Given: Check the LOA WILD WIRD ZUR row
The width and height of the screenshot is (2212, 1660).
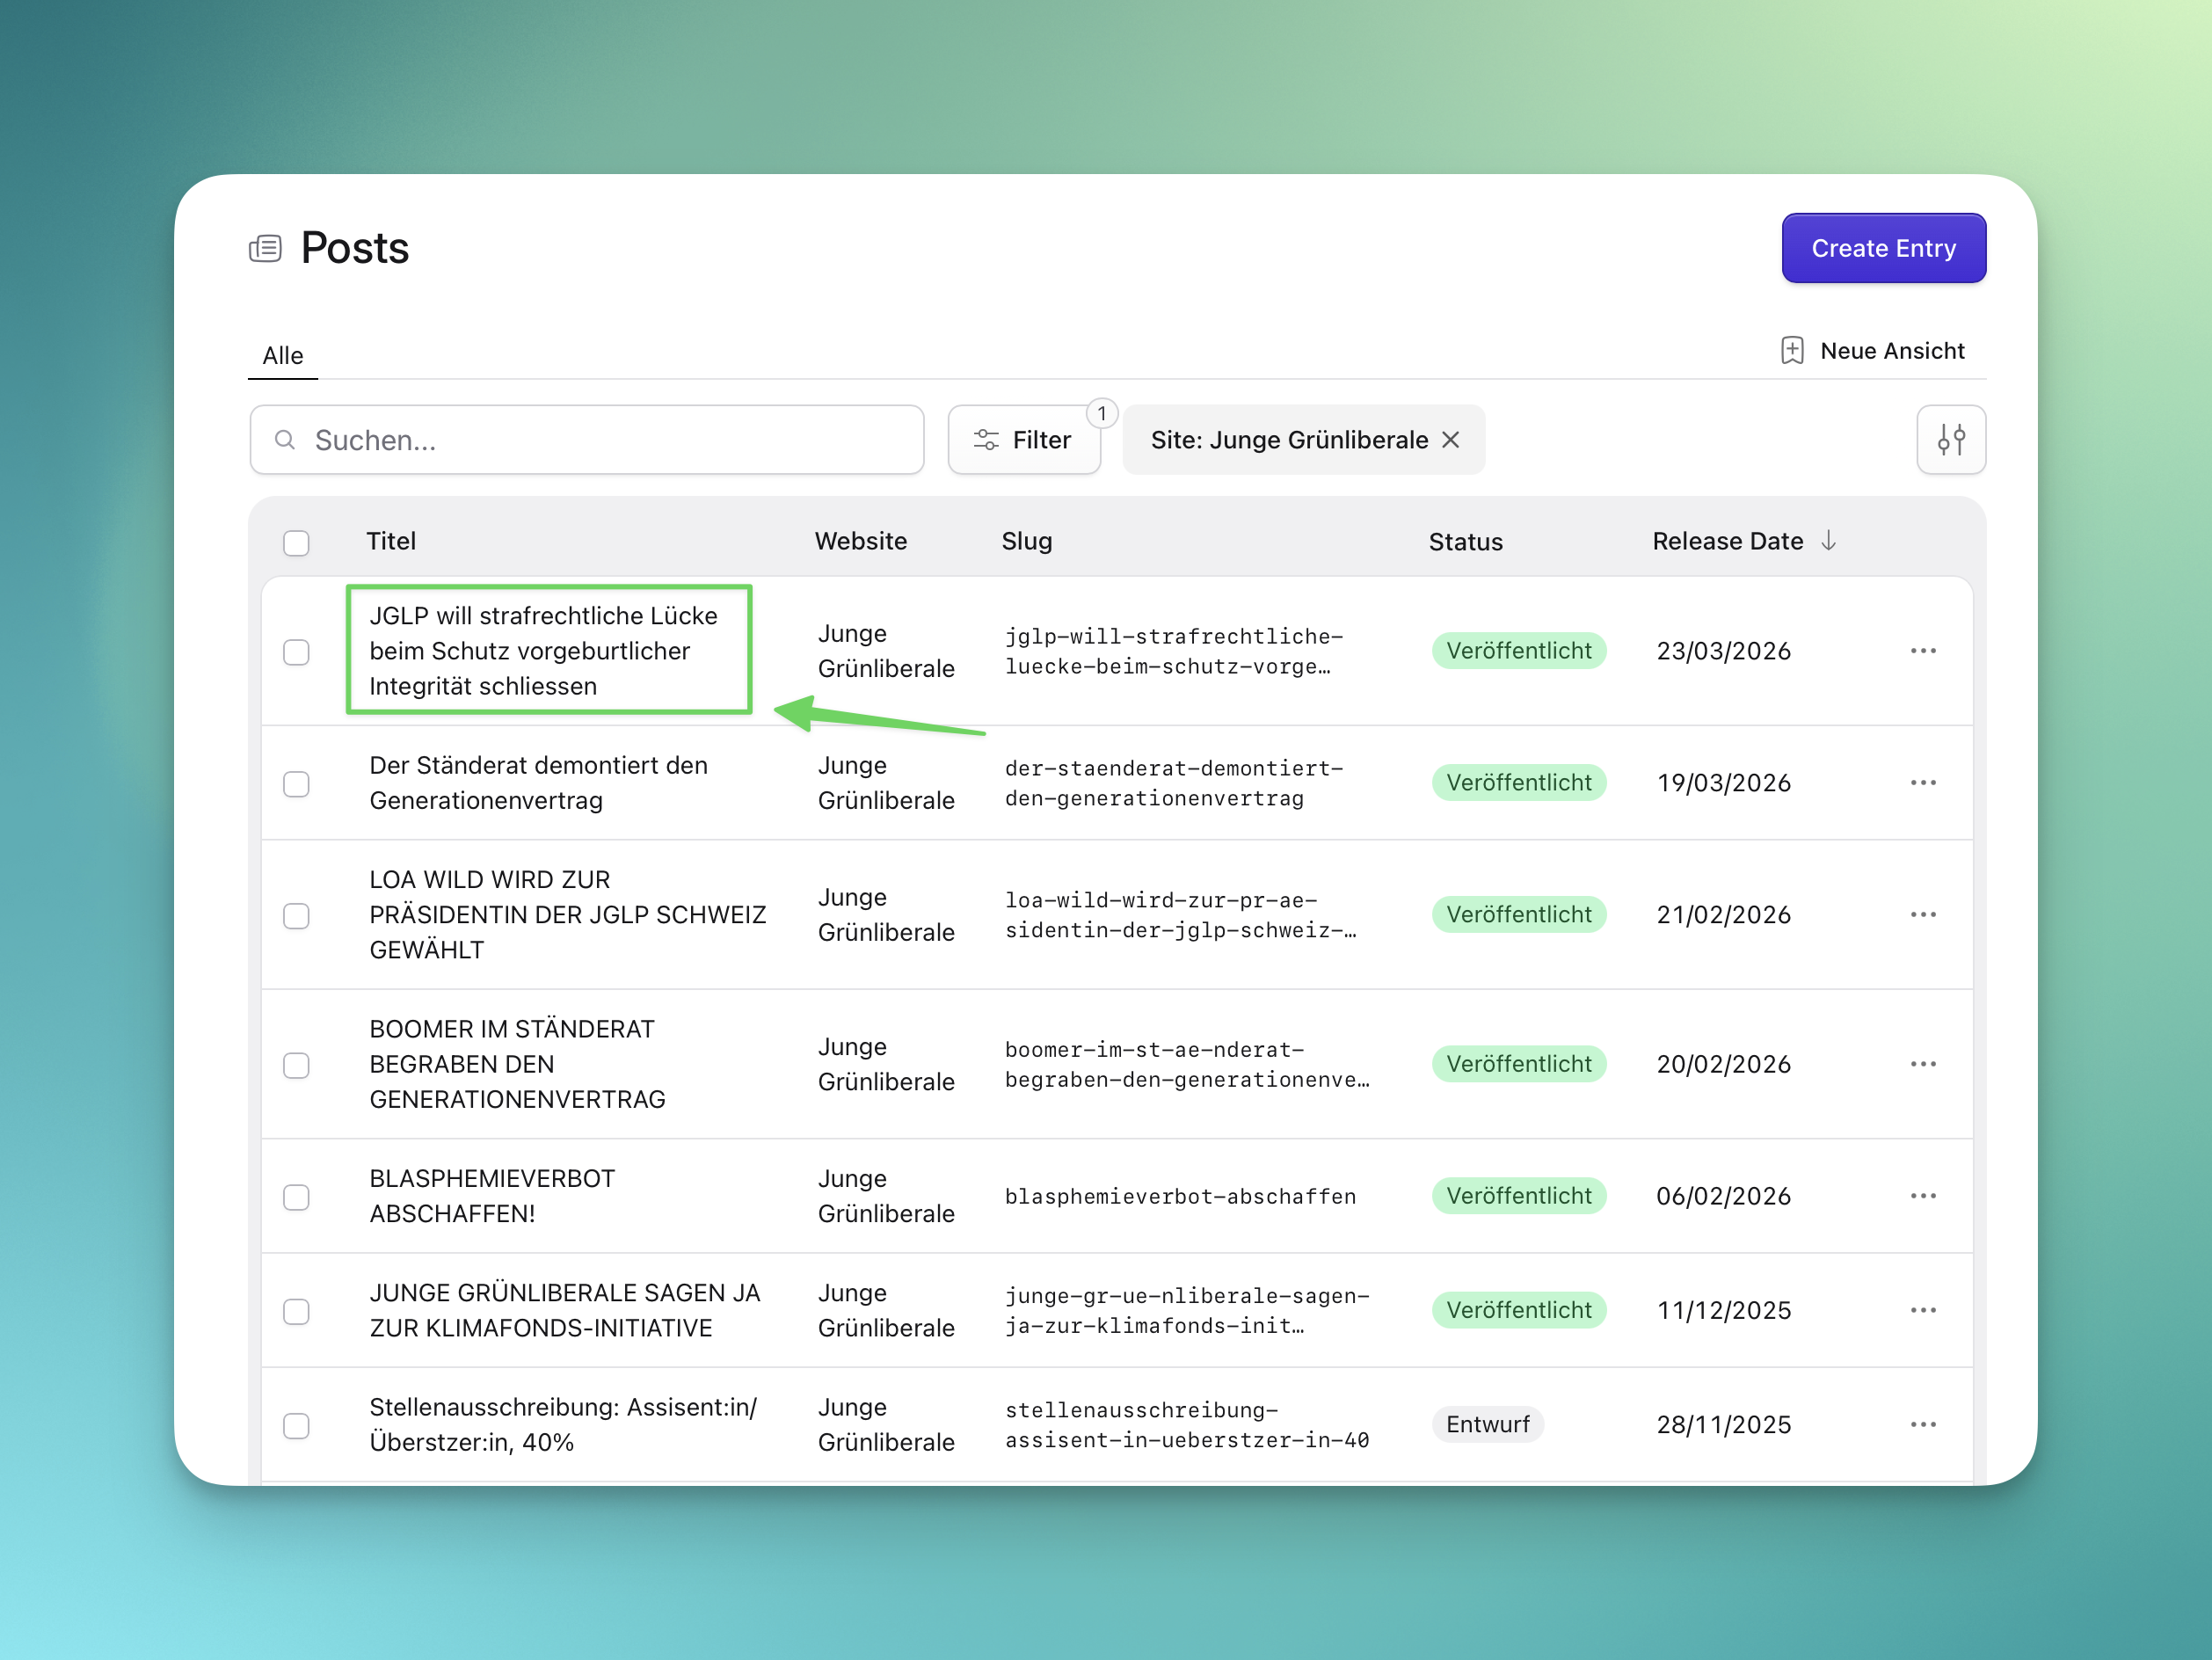Looking at the screenshot, I should point(296,916).
